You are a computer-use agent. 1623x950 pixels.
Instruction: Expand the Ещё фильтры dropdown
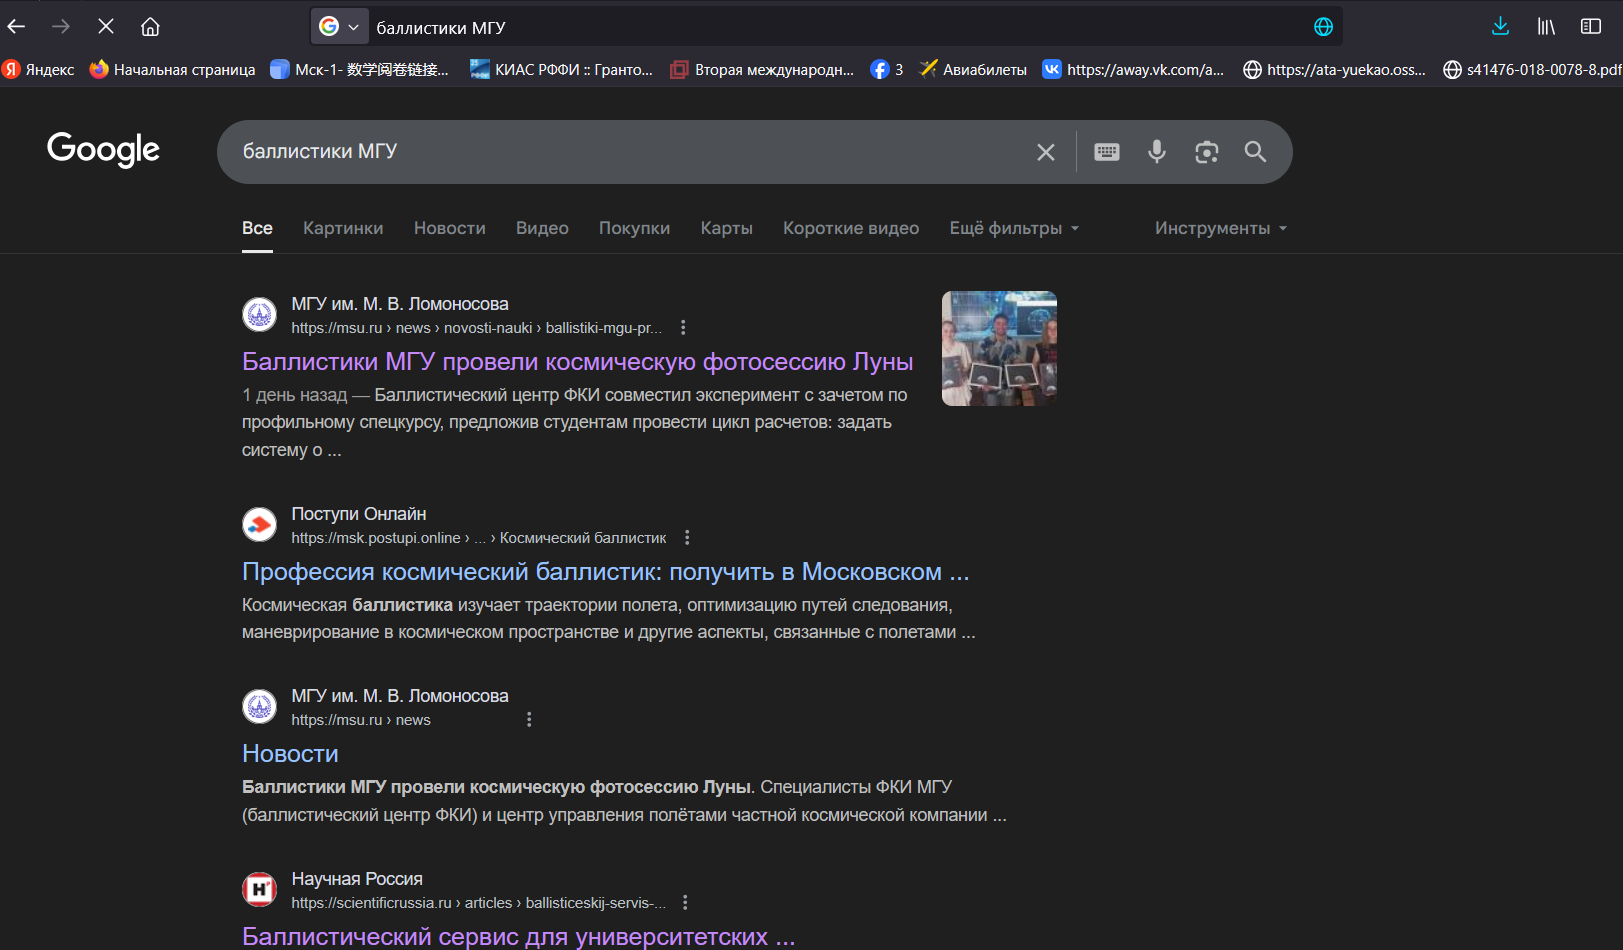(x=1014, y=228)
